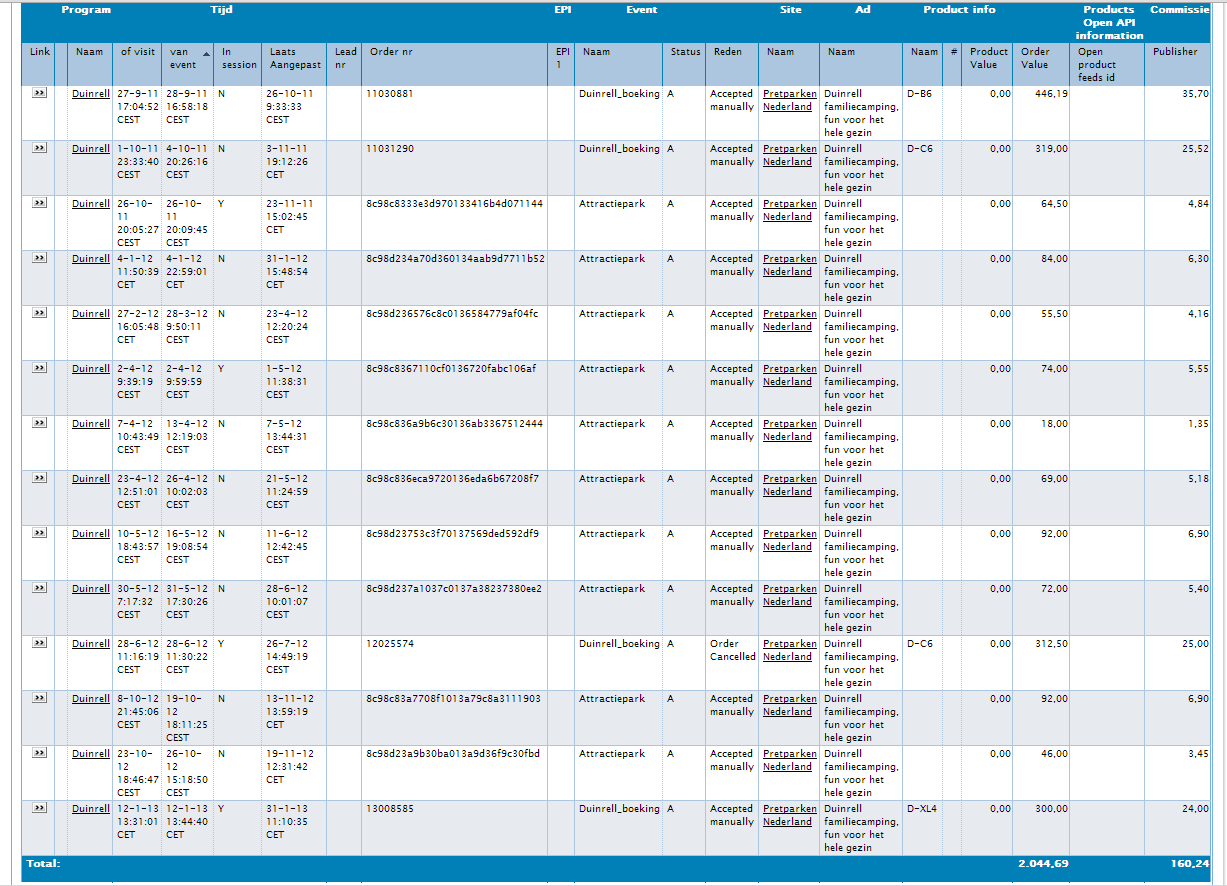Open Duinrell link in the 64,50 order row
Image resolution: width=1227 pixels, height=886 pixels.
pos(90,204)
